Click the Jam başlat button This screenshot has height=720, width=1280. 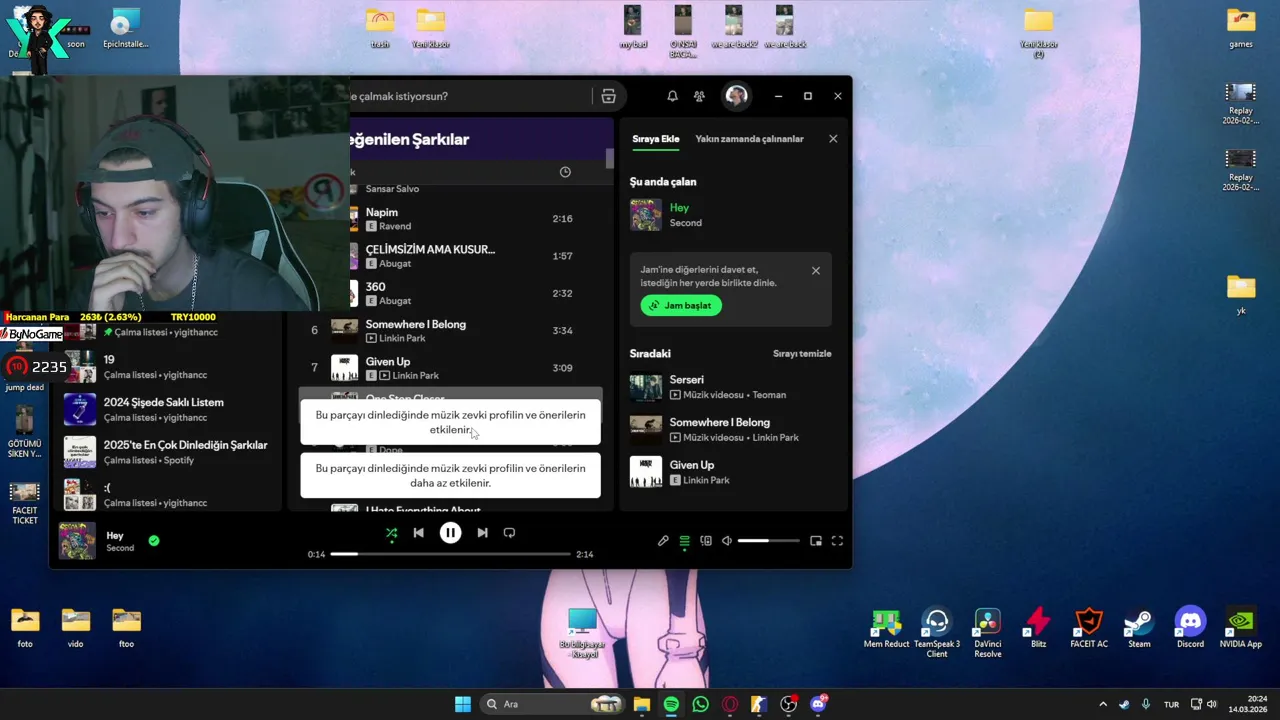[x=681, y=305]
